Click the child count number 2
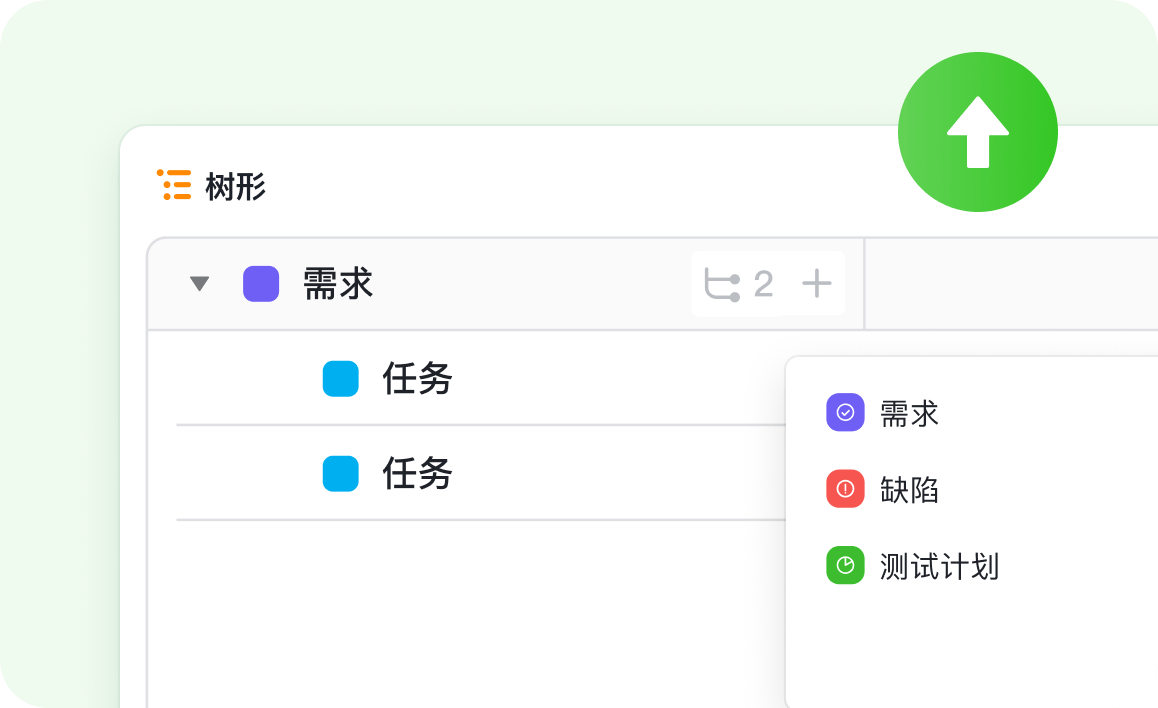Viewport: 1158px width, 708px height. [x=763, y=284]
